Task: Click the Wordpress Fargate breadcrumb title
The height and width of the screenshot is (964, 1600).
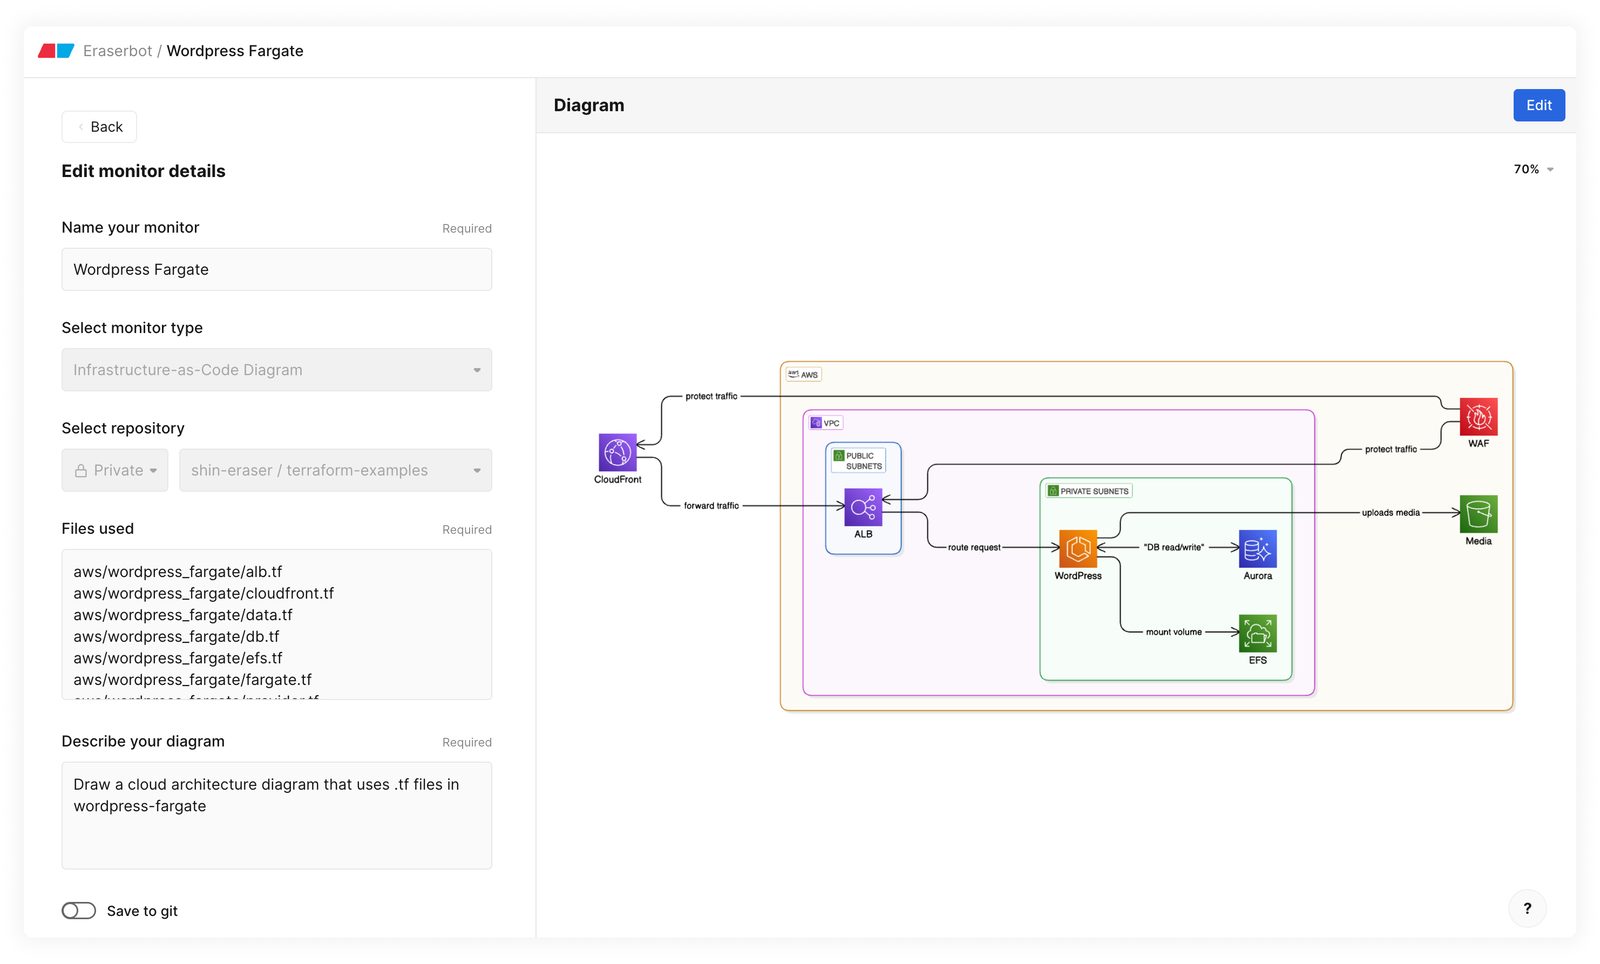Action: [235, 51]
